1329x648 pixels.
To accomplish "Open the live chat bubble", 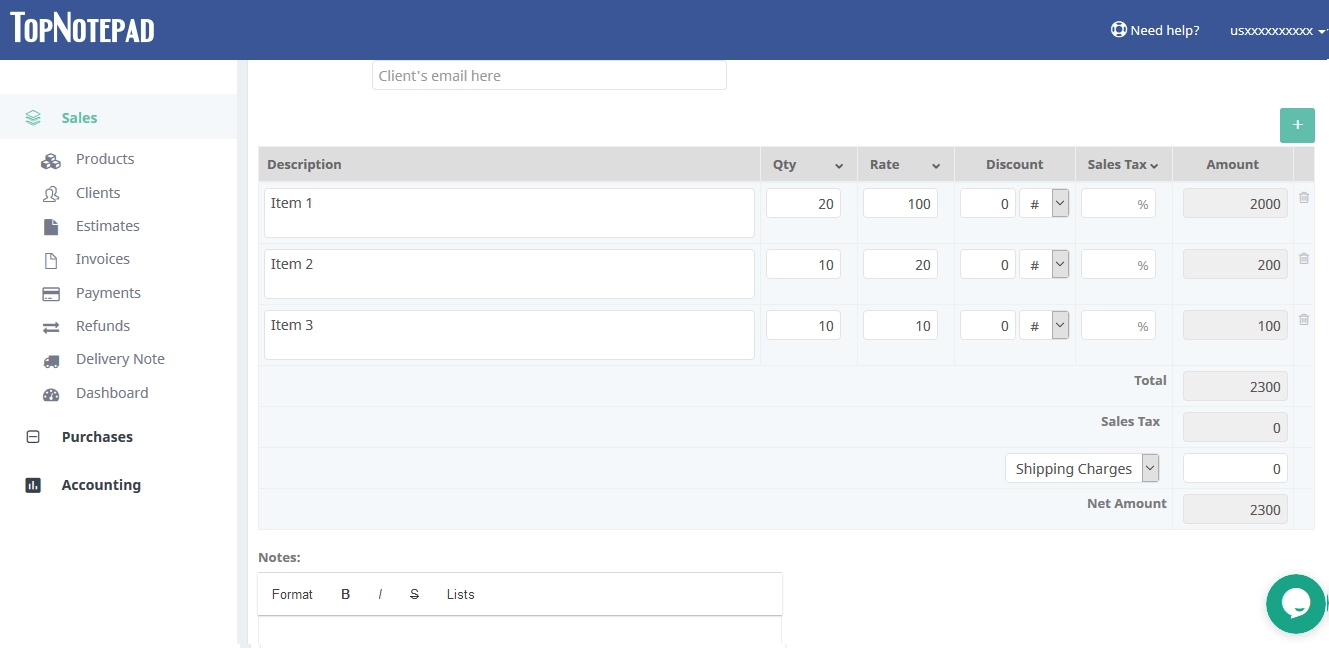I will tap(1295, 603).
